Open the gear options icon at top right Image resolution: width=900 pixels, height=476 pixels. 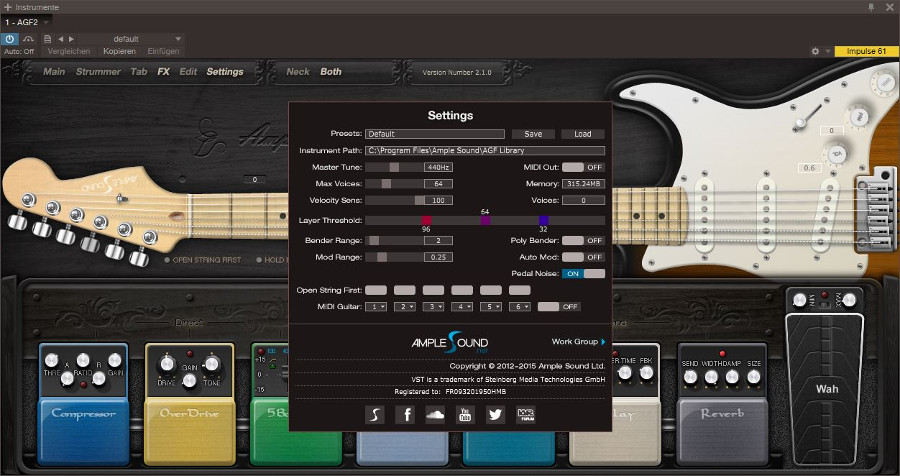815,51
